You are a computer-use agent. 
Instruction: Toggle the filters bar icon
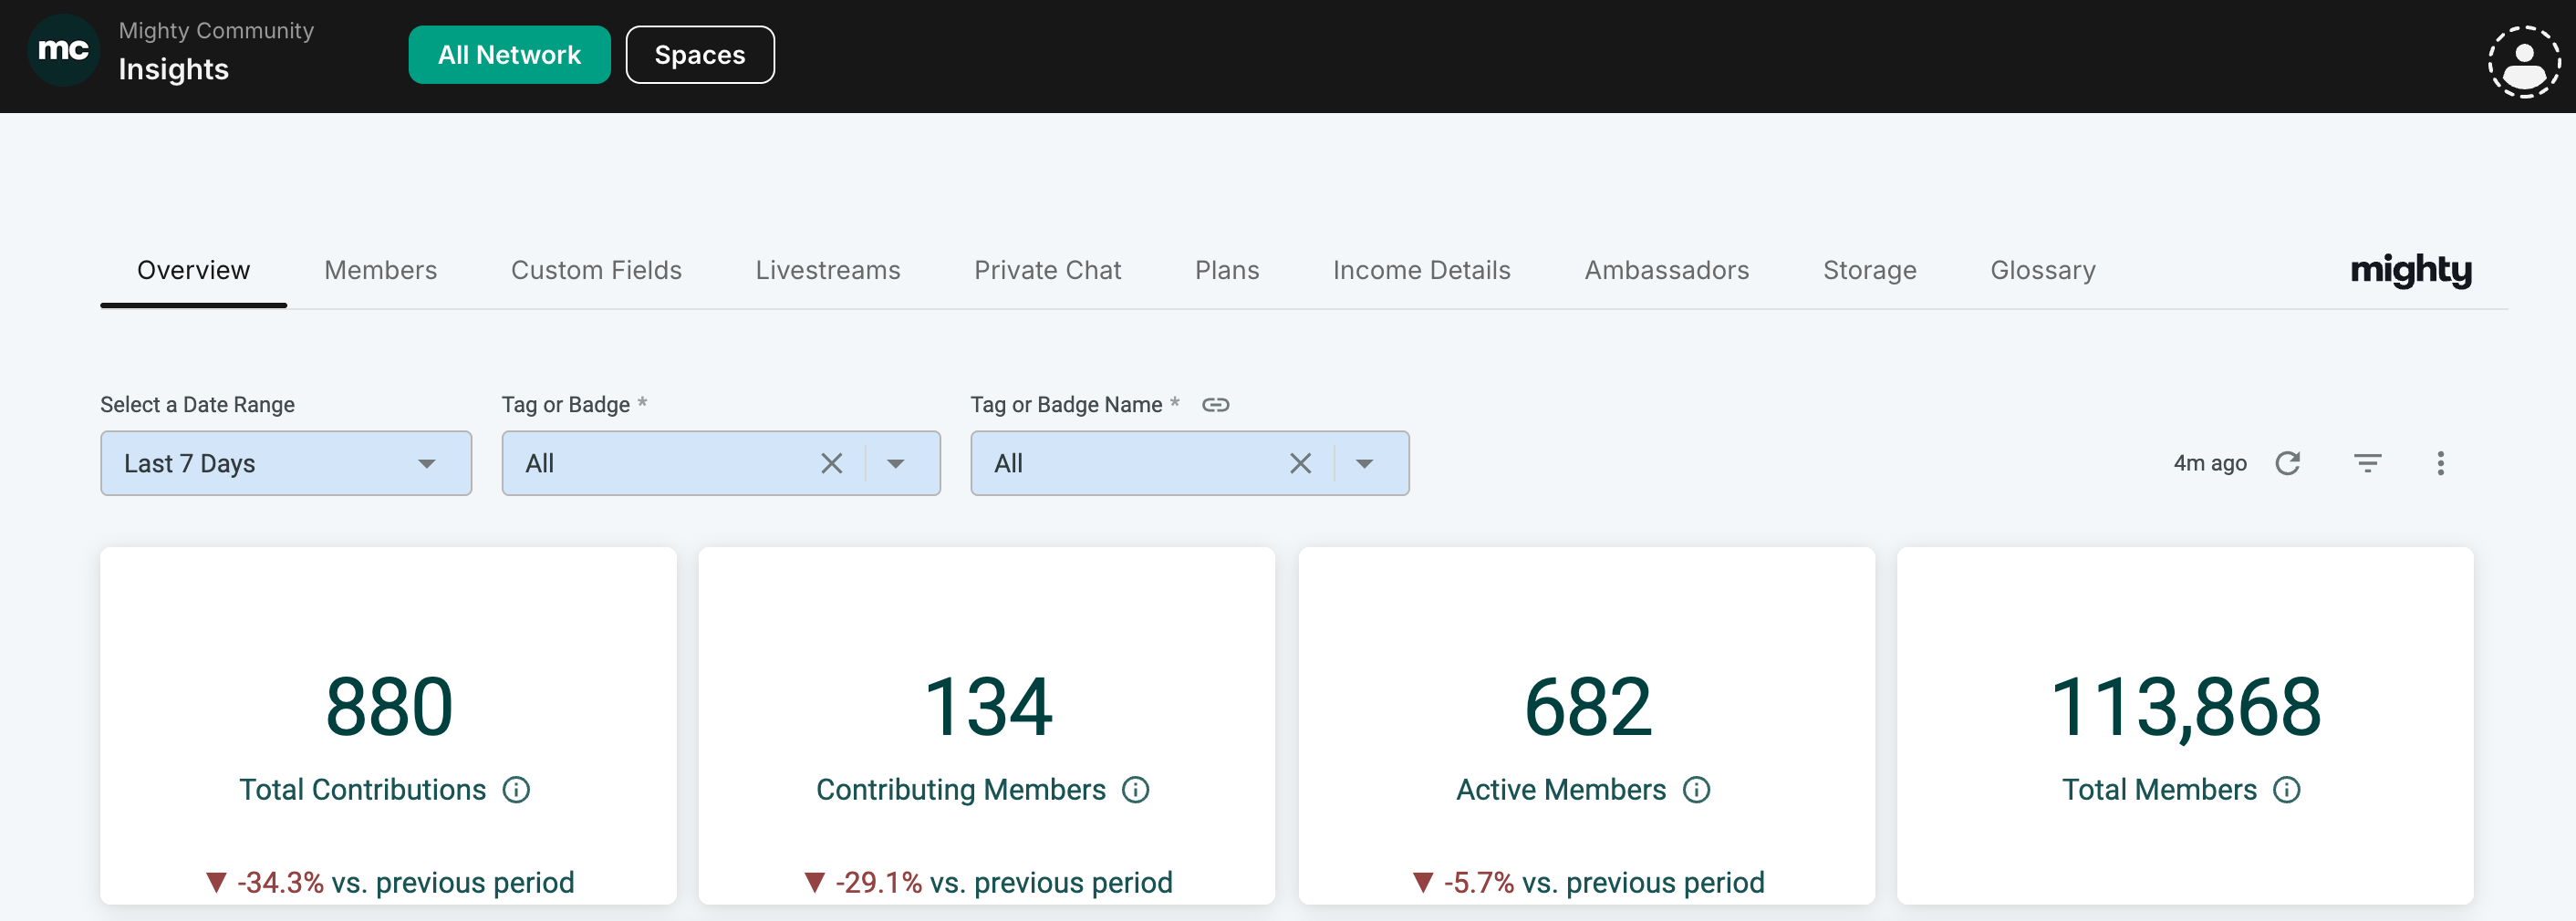[2367, 463]
